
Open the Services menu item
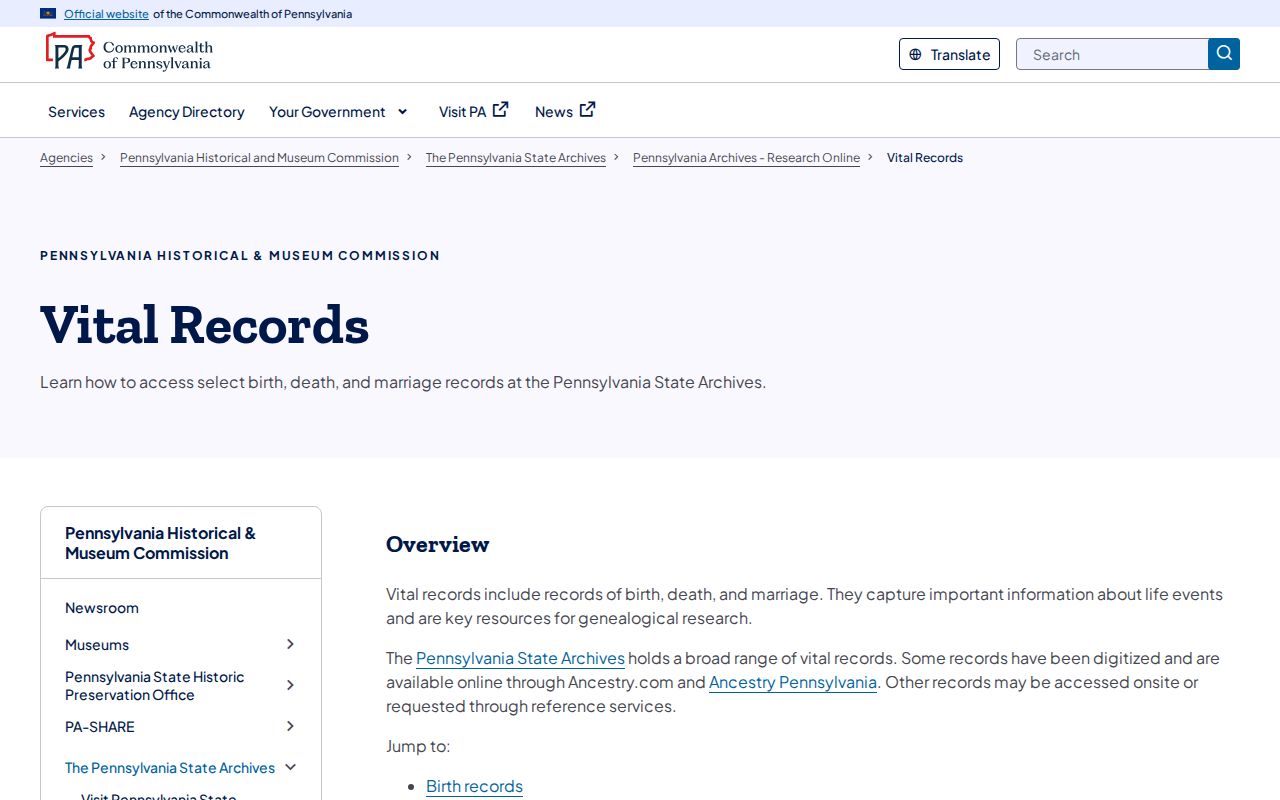[76, 112]
